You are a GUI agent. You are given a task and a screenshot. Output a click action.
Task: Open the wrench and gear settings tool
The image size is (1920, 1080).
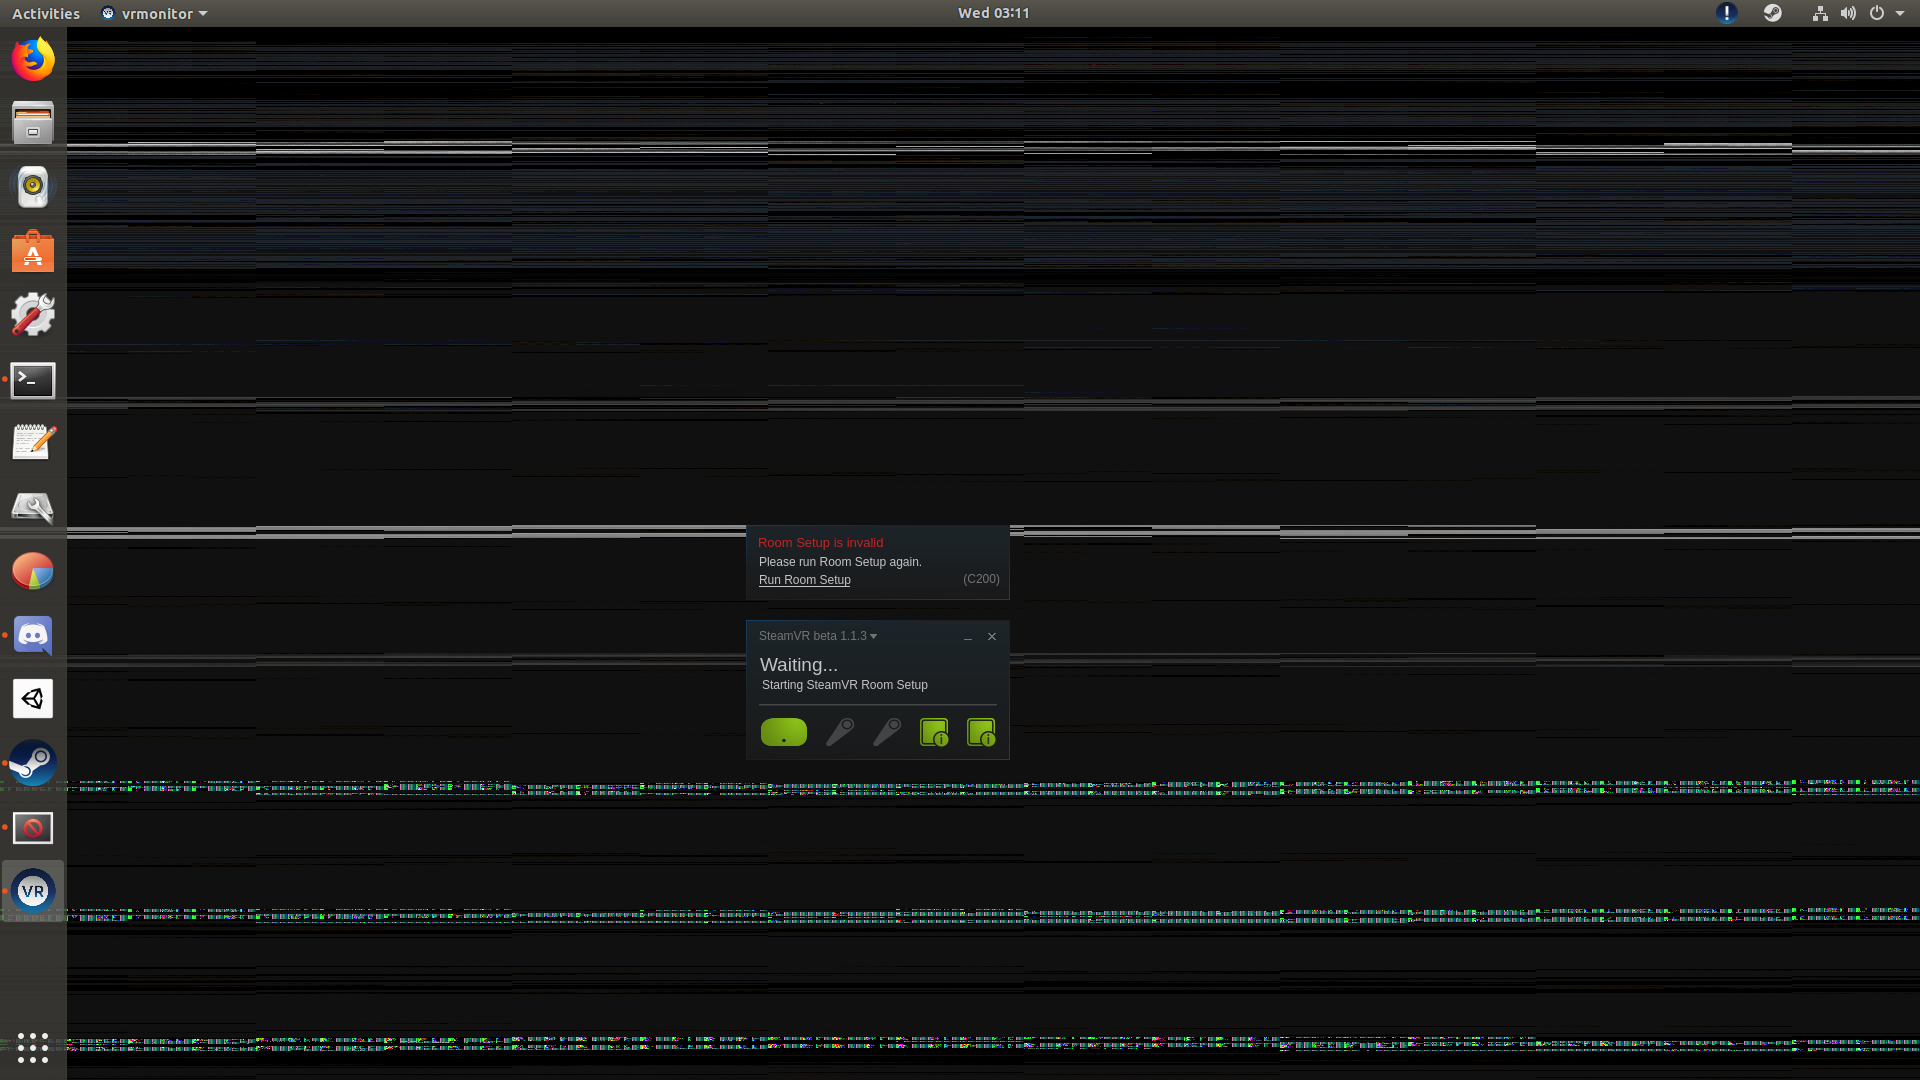pos(33,315)
